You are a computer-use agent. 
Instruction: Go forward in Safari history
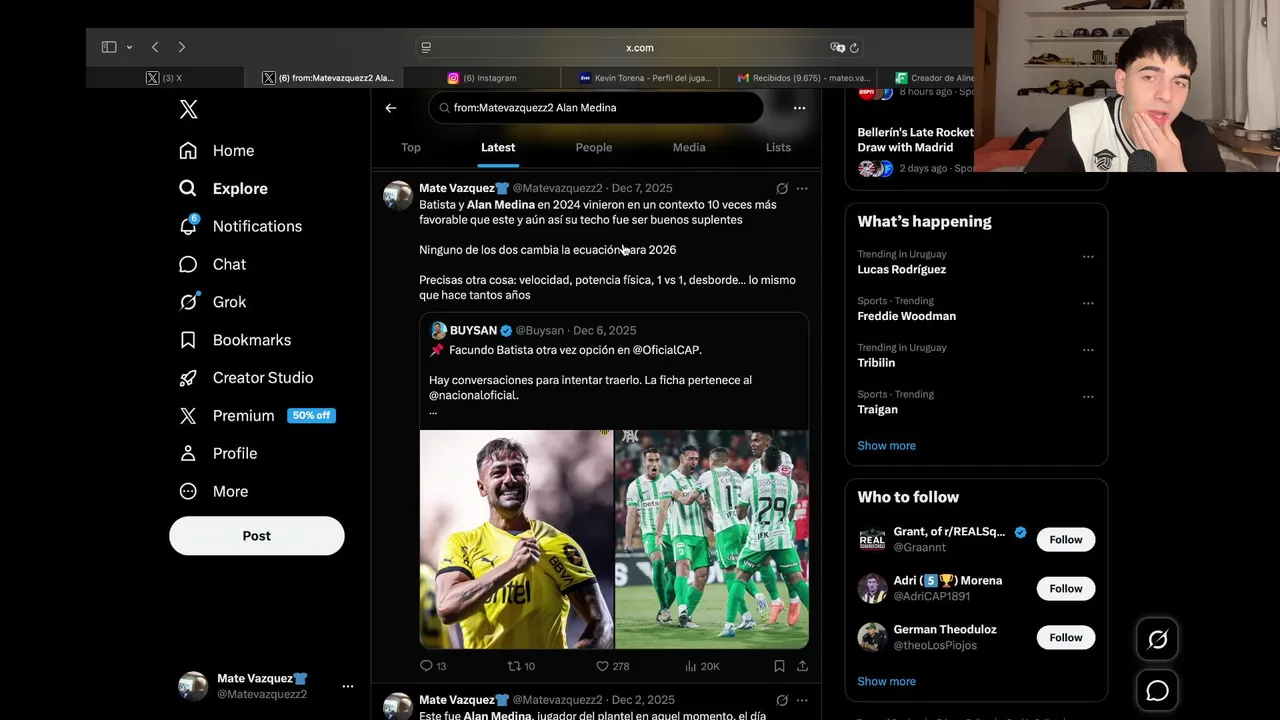coord(181,47)
